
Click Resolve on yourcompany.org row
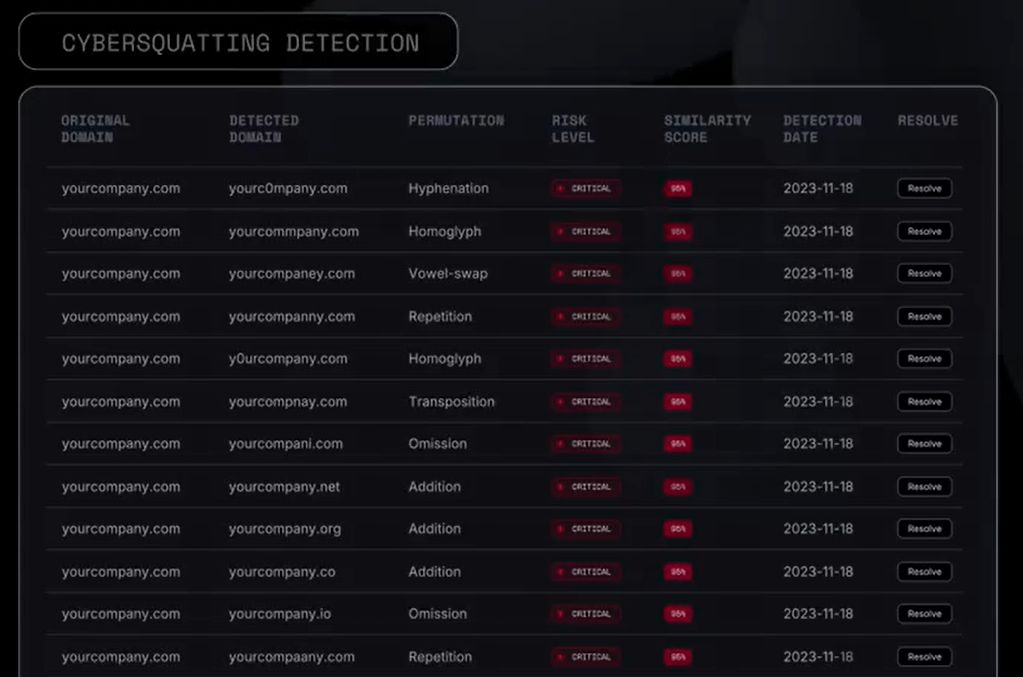pos(924,529)
